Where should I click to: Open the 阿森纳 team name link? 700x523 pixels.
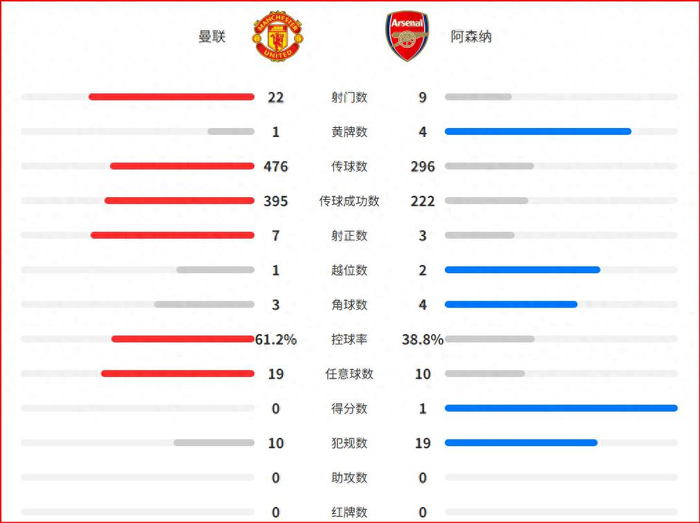point(471,37)
